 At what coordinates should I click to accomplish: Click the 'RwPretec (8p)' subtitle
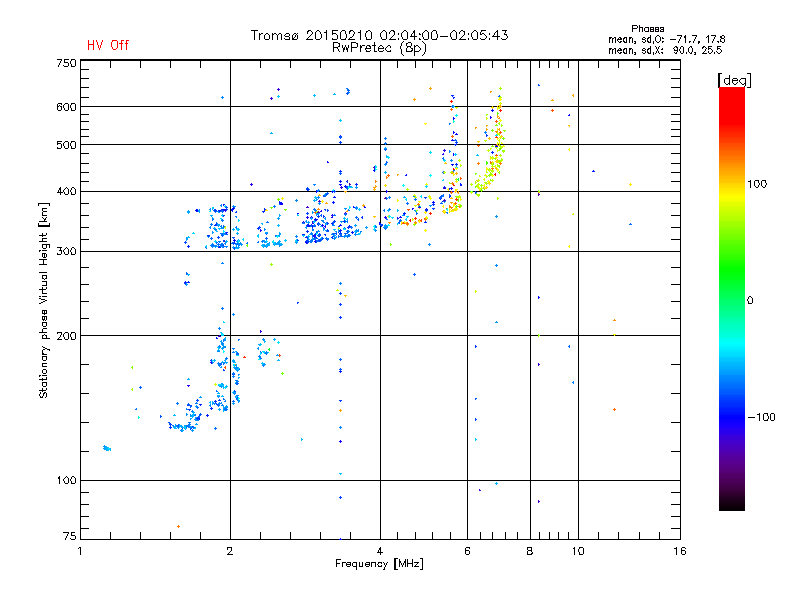click(x=379, y=48)
